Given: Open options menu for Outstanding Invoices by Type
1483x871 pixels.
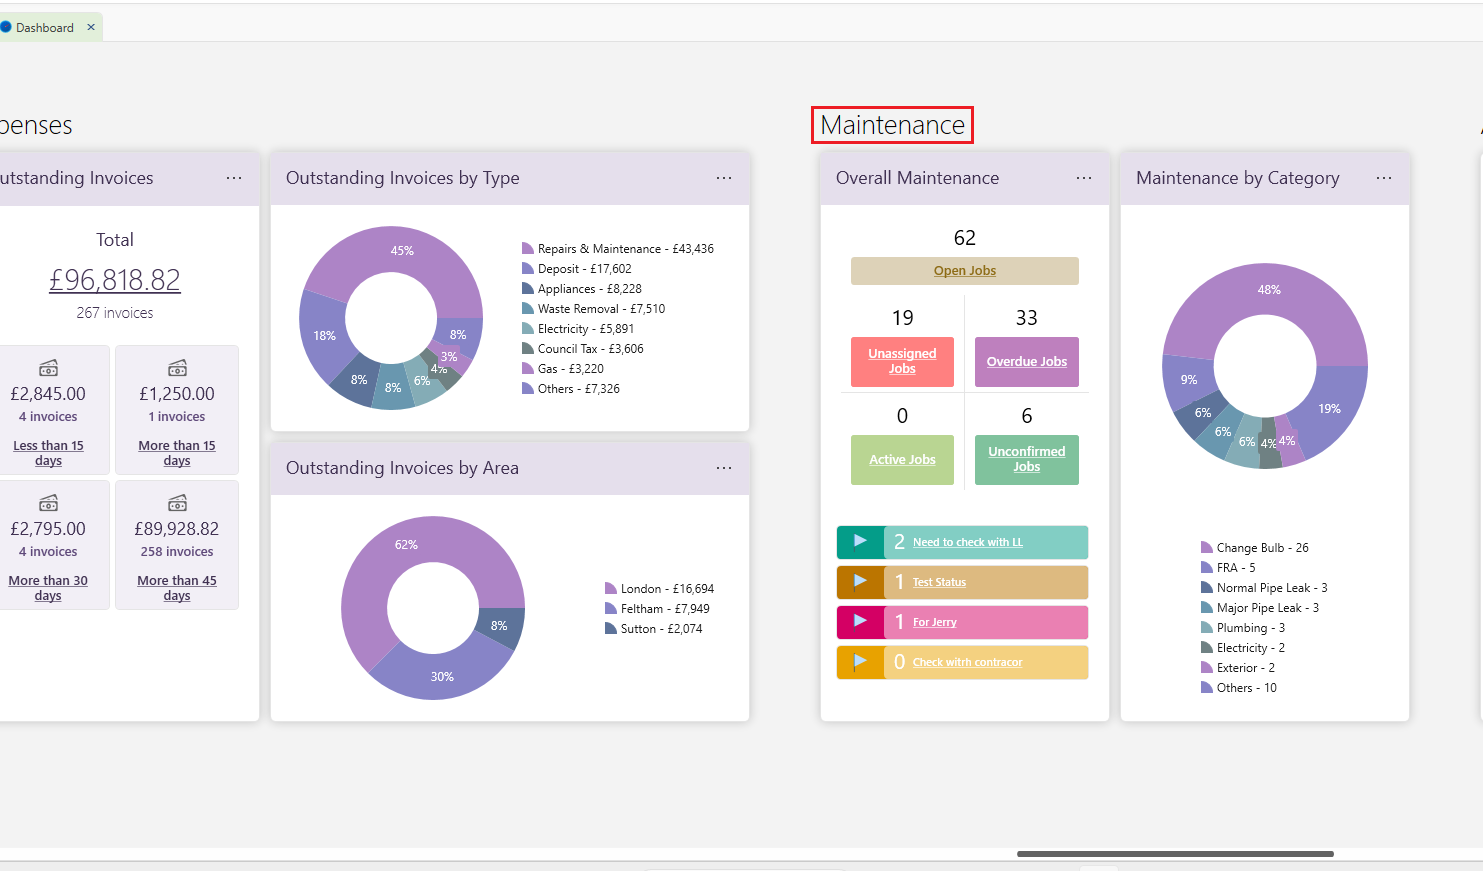Looking at the screenshot, I should [724, 178].
